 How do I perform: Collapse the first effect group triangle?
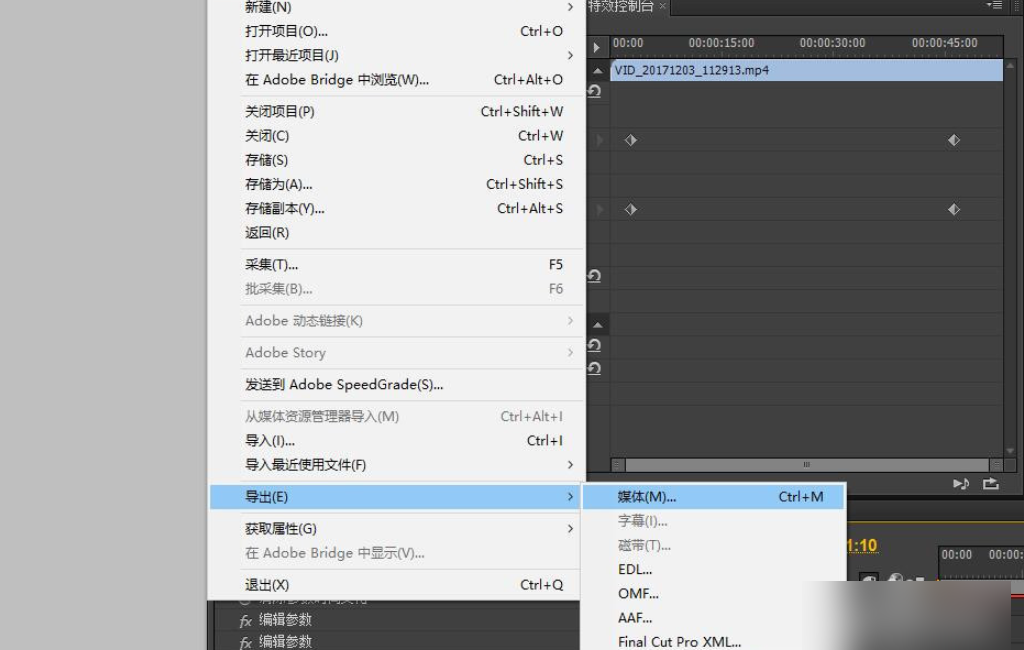[x=598, y=71]
